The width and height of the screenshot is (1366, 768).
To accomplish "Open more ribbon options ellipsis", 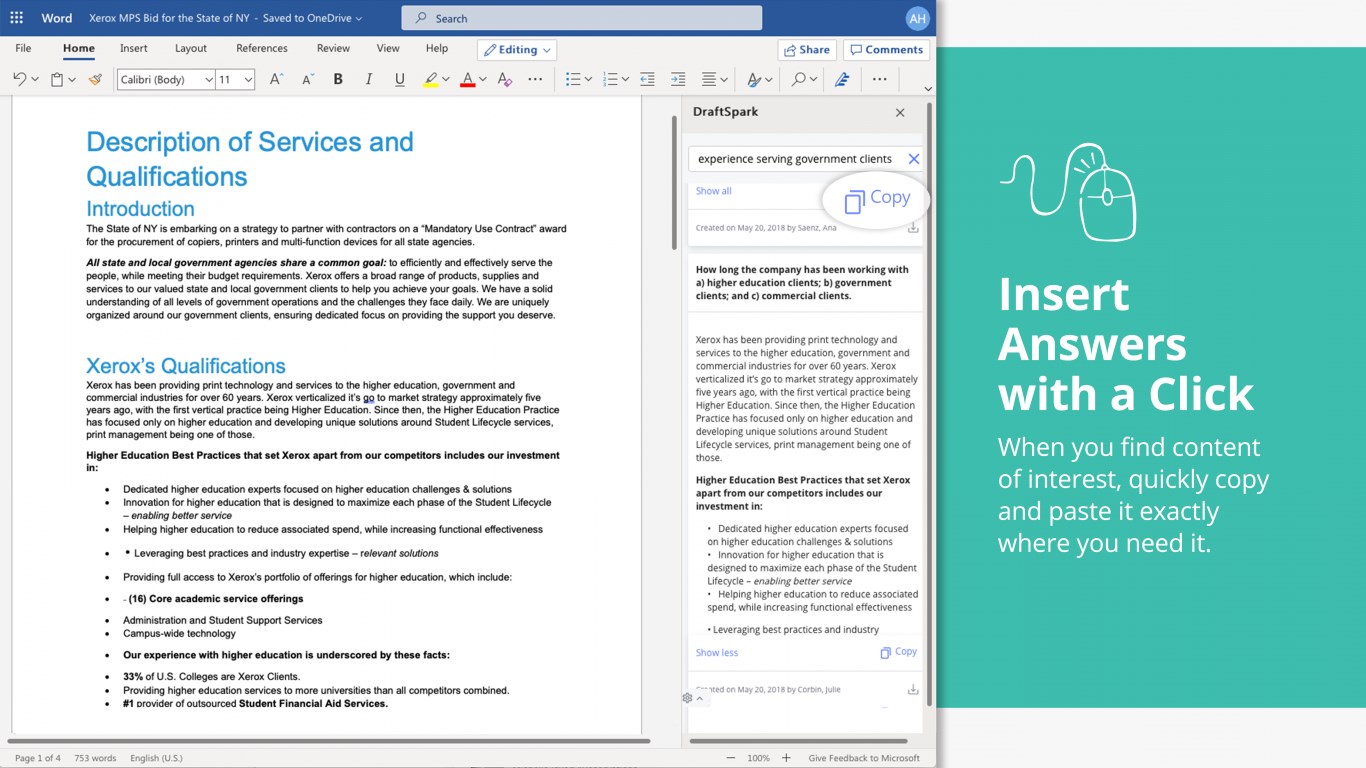I will (x=879, y=79).
